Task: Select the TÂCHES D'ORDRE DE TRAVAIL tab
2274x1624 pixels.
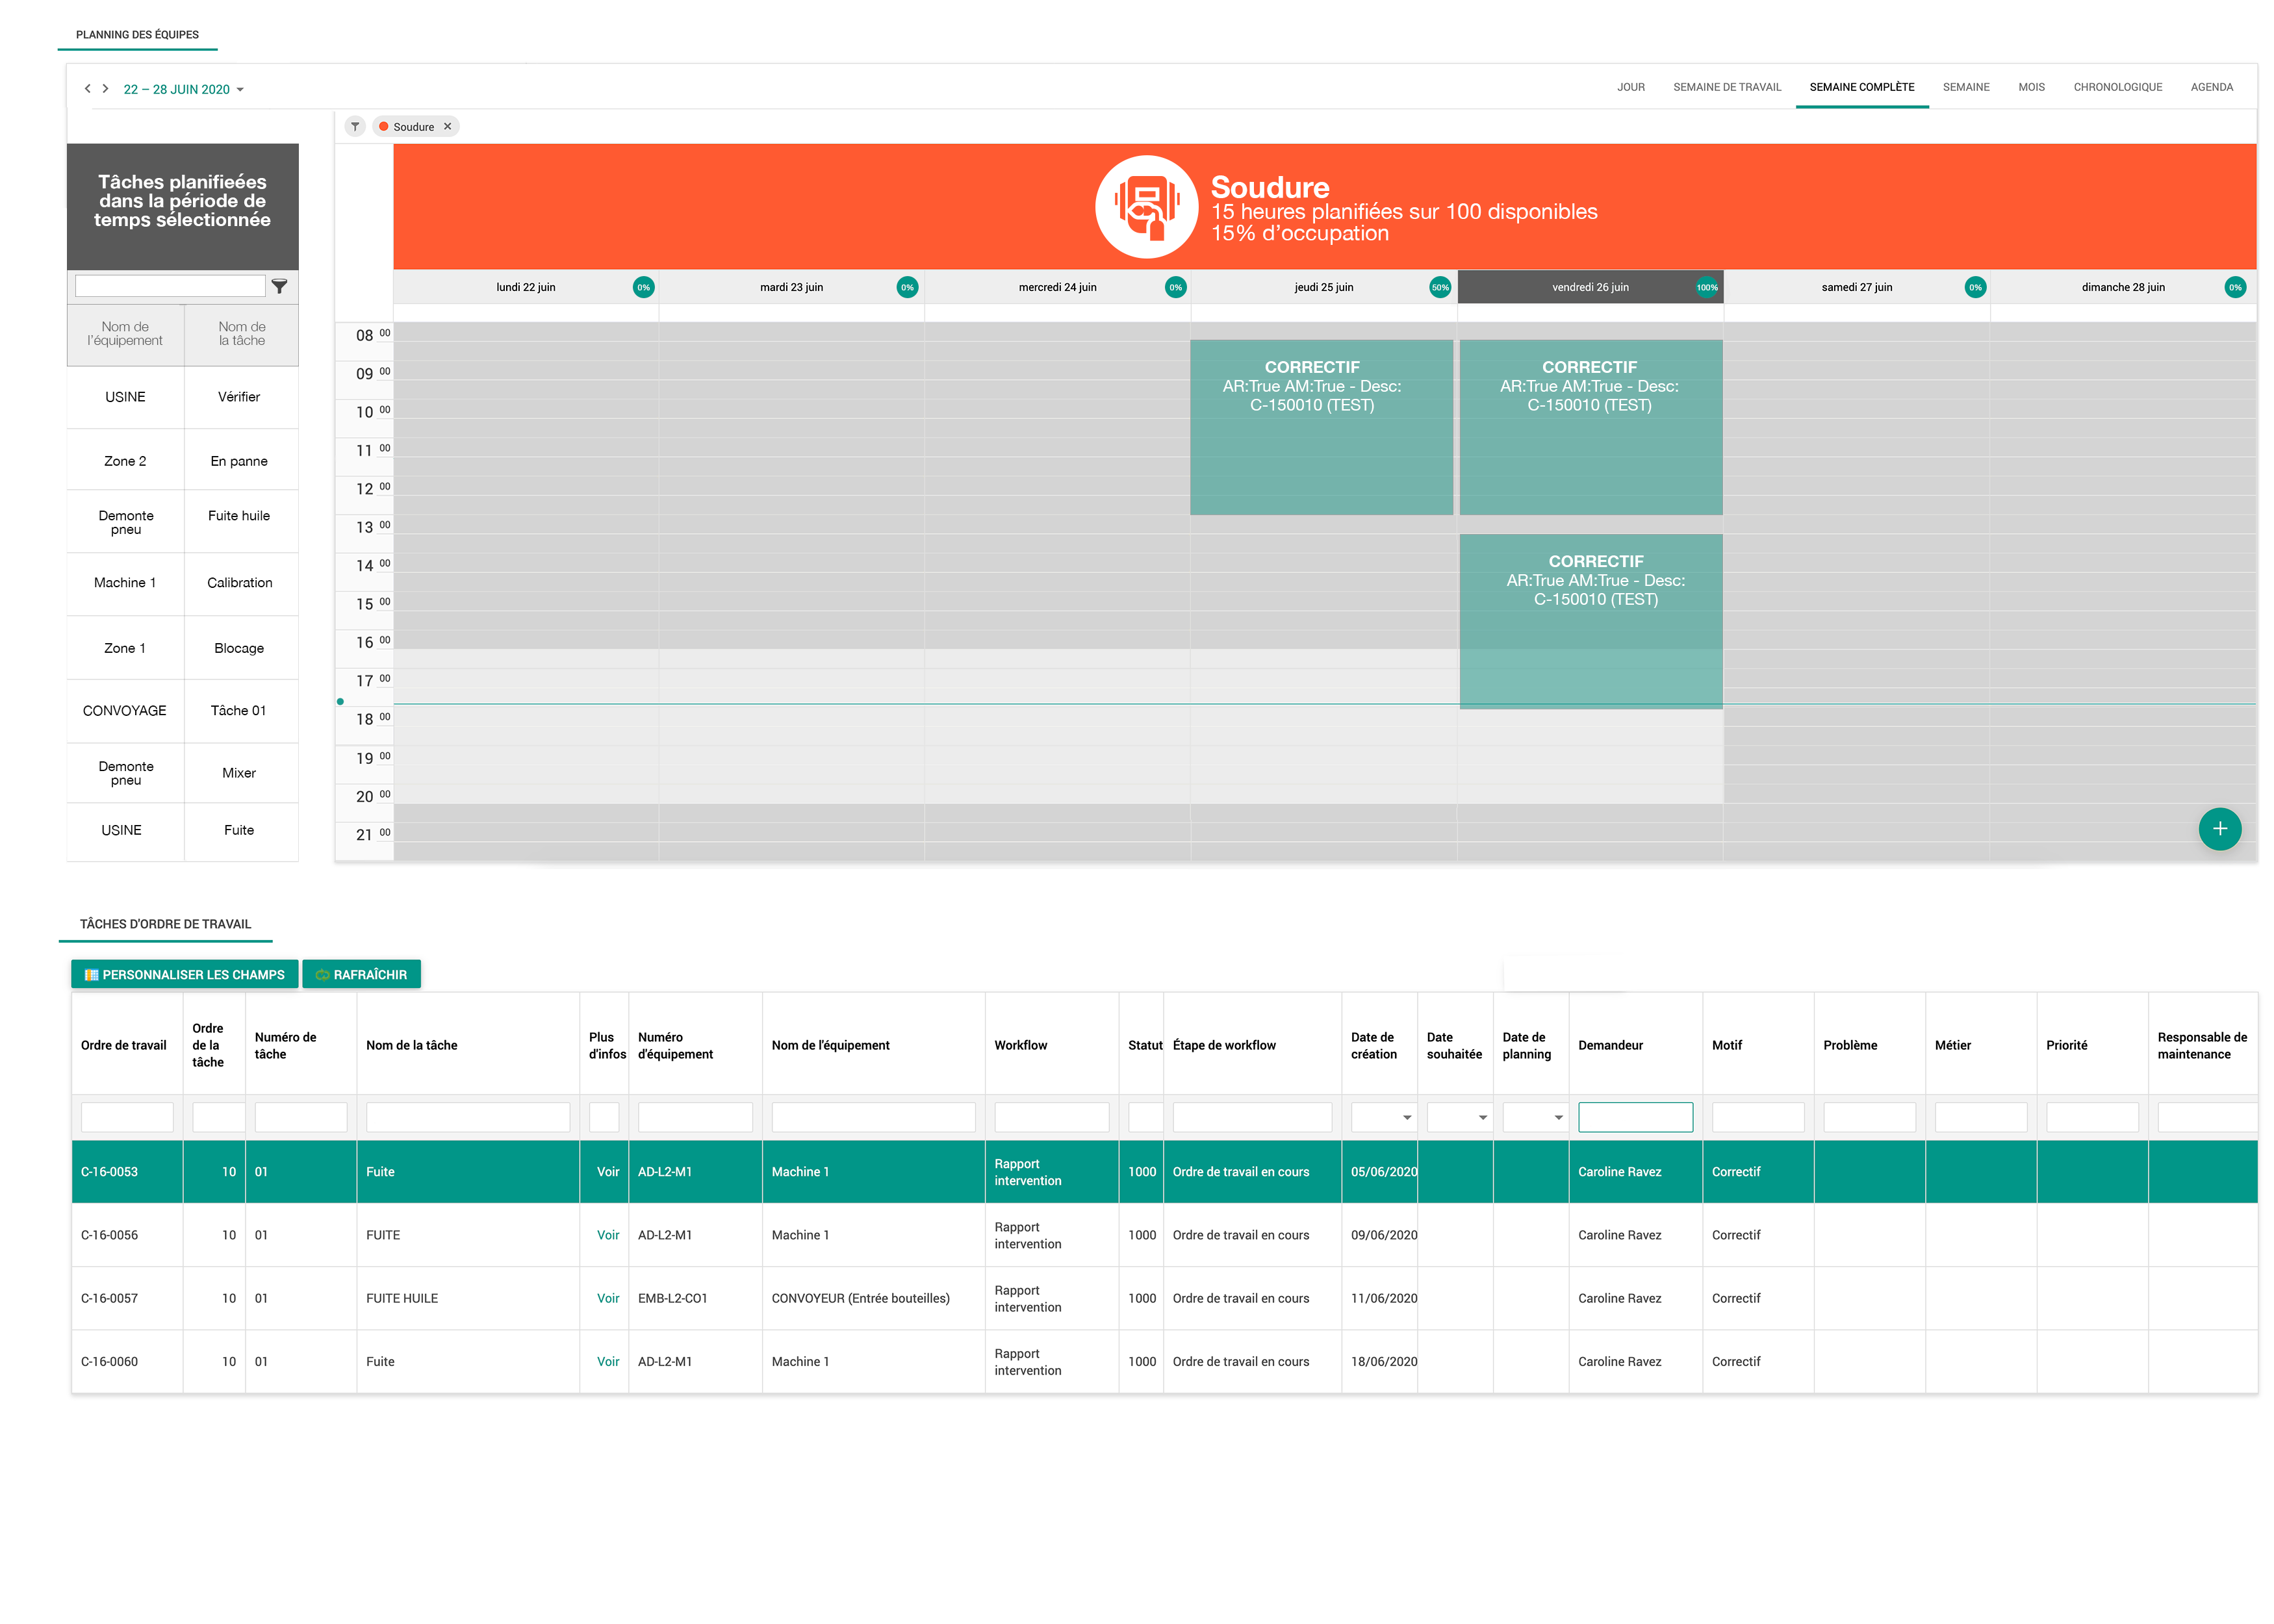Action: click(165, 924)
